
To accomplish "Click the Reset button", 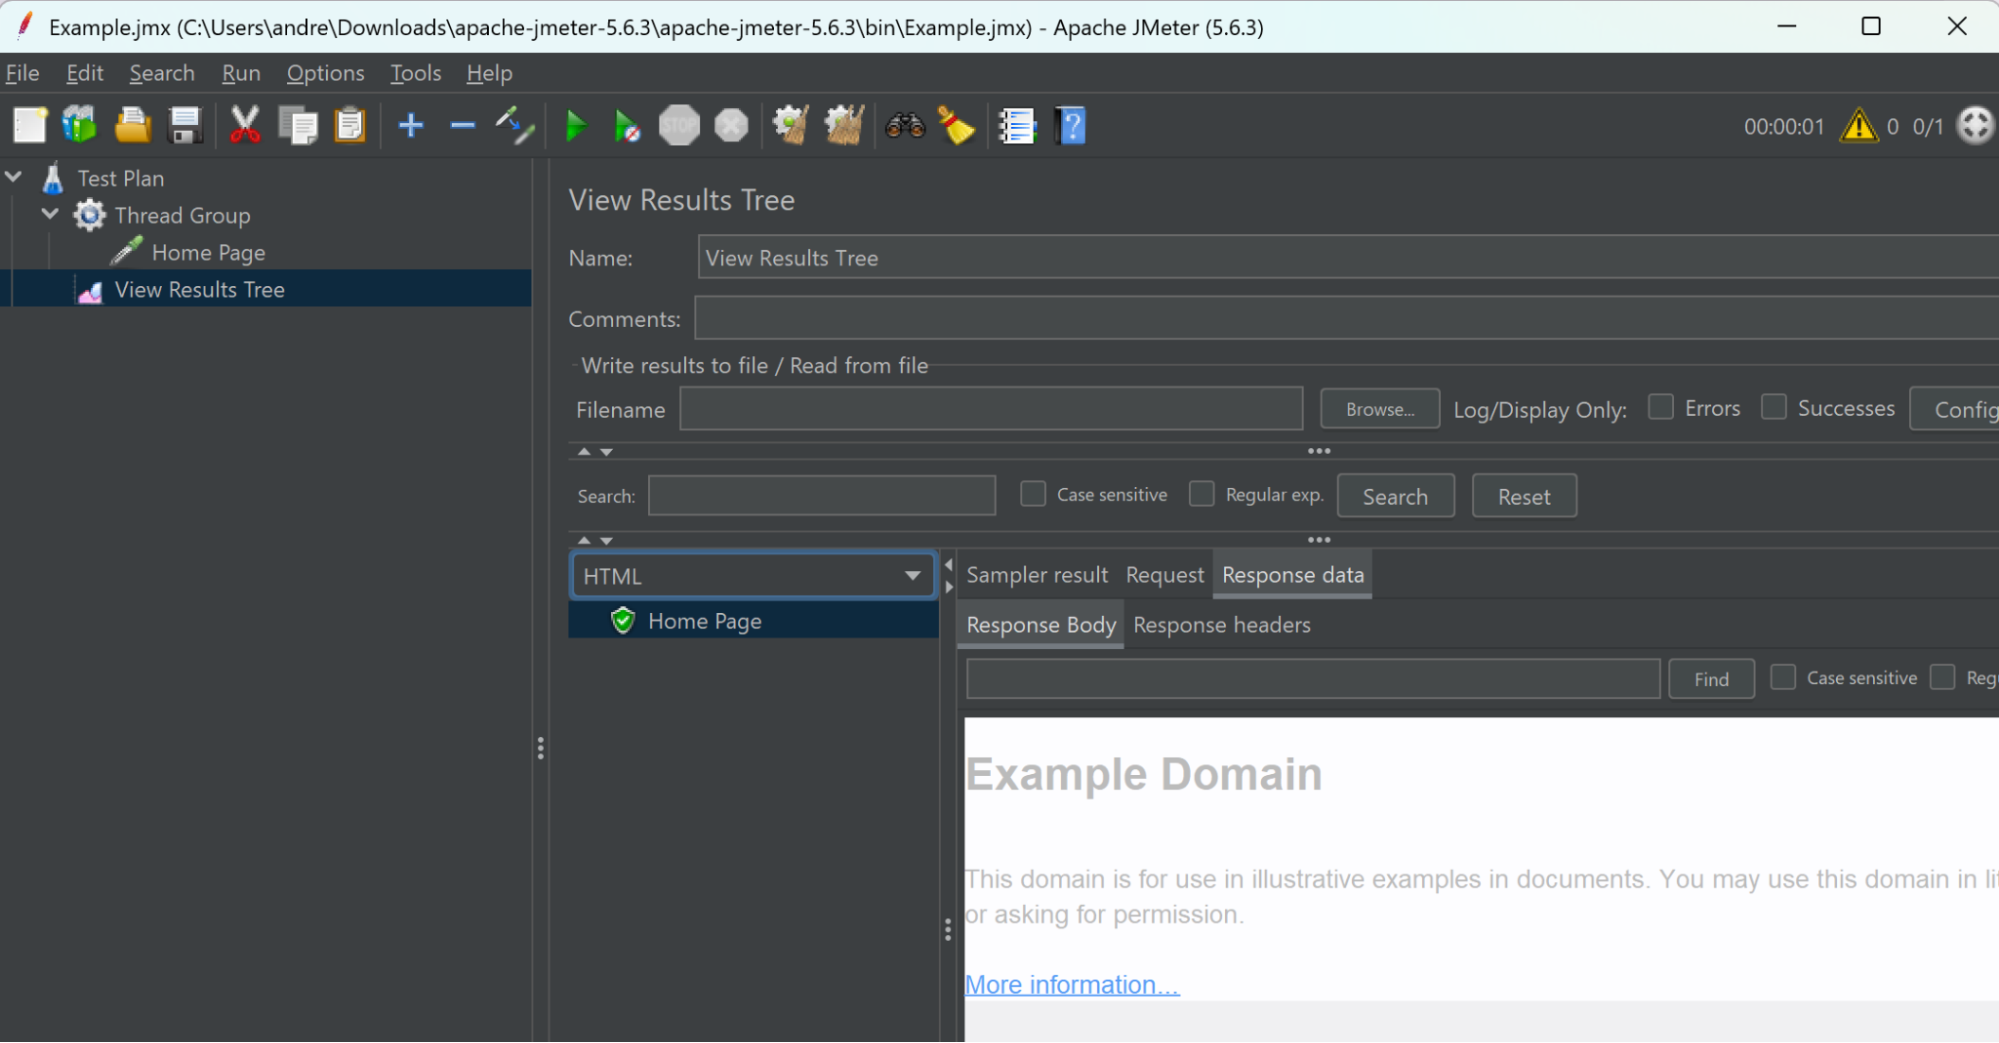I will [1524, 496].
